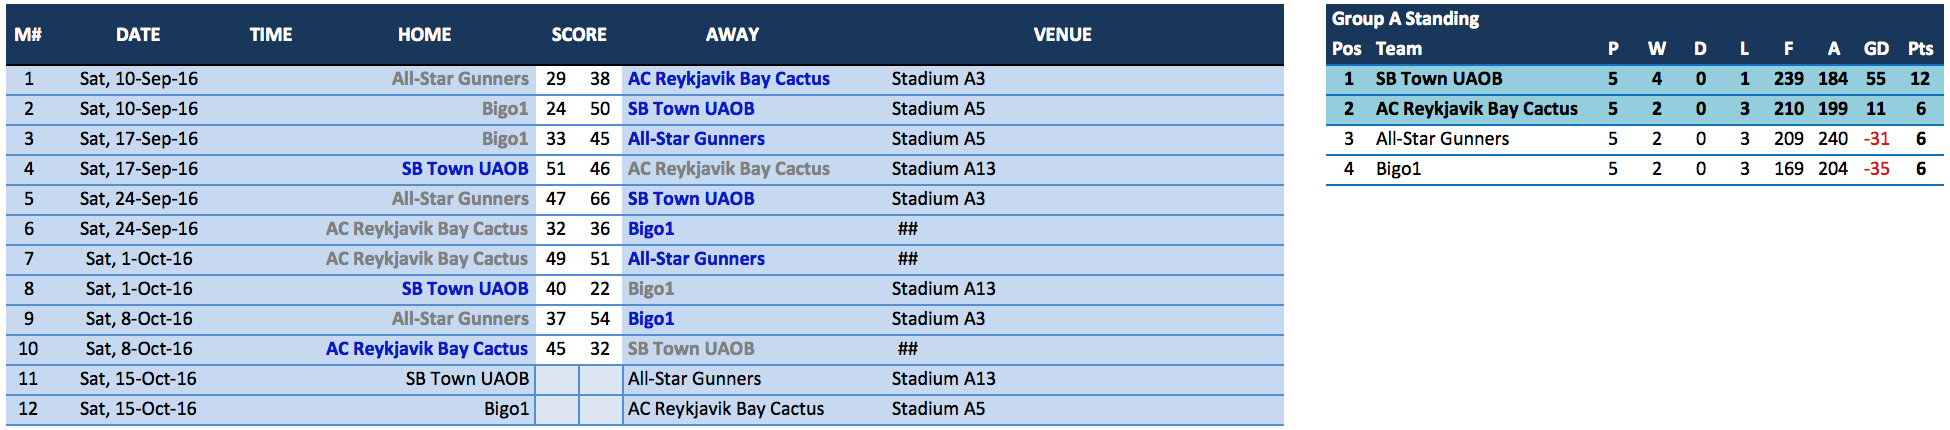
Task: Select empty home score cell for match 12
Action: (x=557, y=409)
